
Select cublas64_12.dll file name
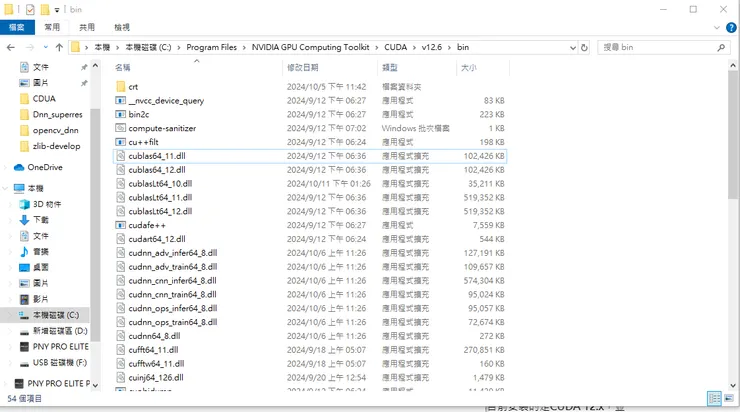(157, 169)
